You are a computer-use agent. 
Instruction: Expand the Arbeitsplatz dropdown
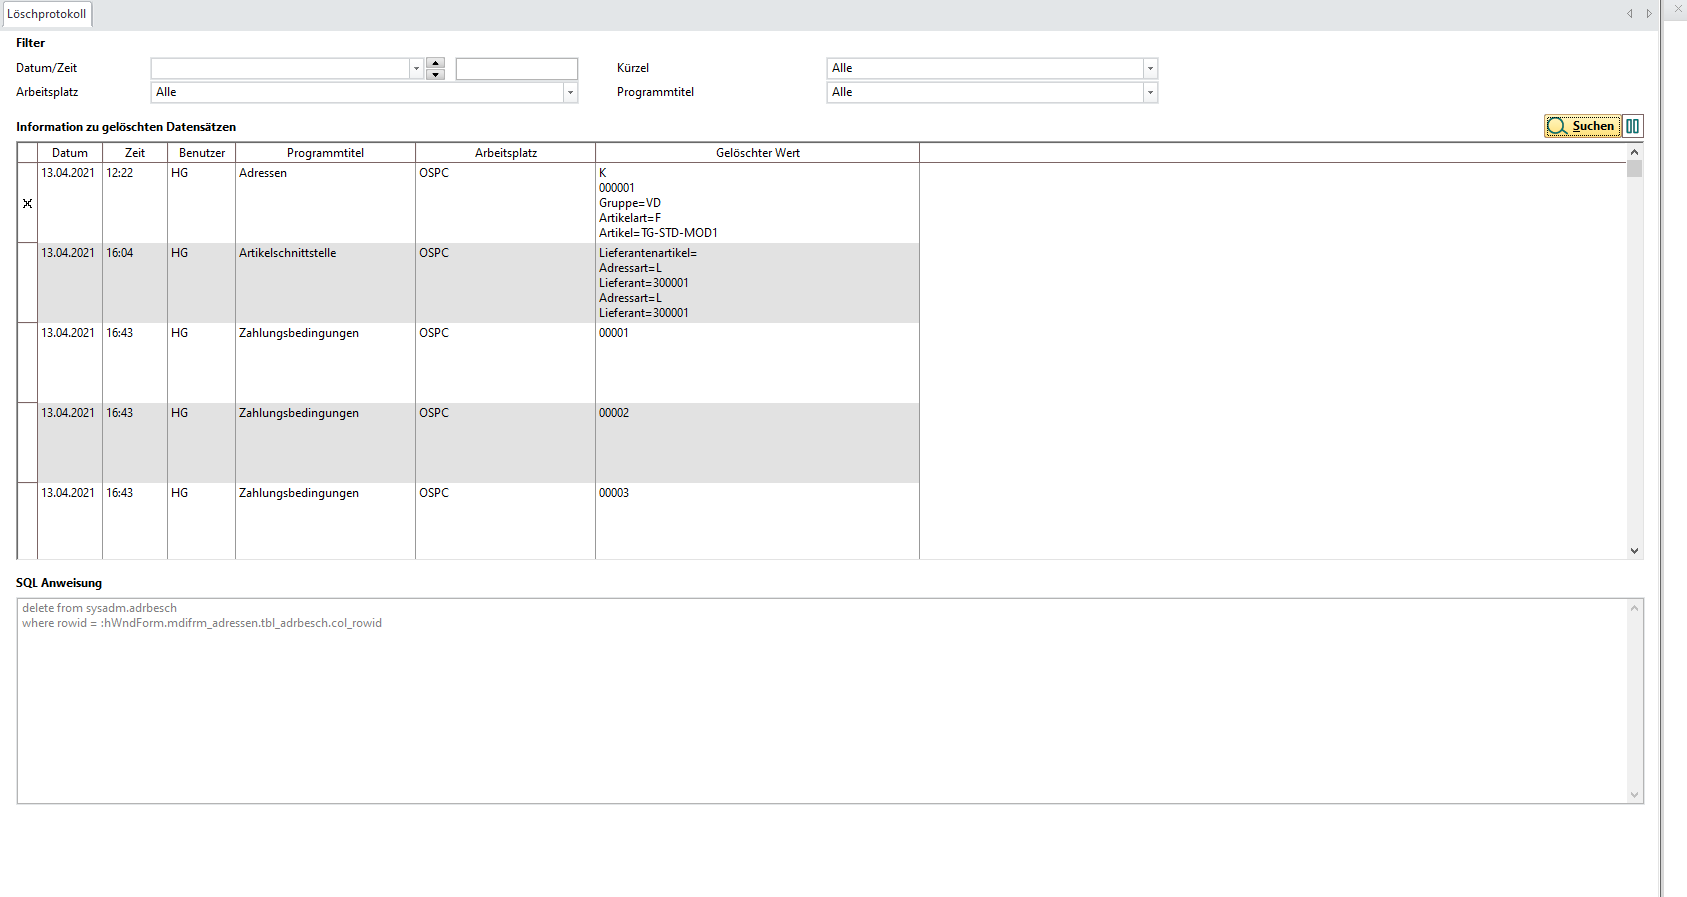[570, 92]
